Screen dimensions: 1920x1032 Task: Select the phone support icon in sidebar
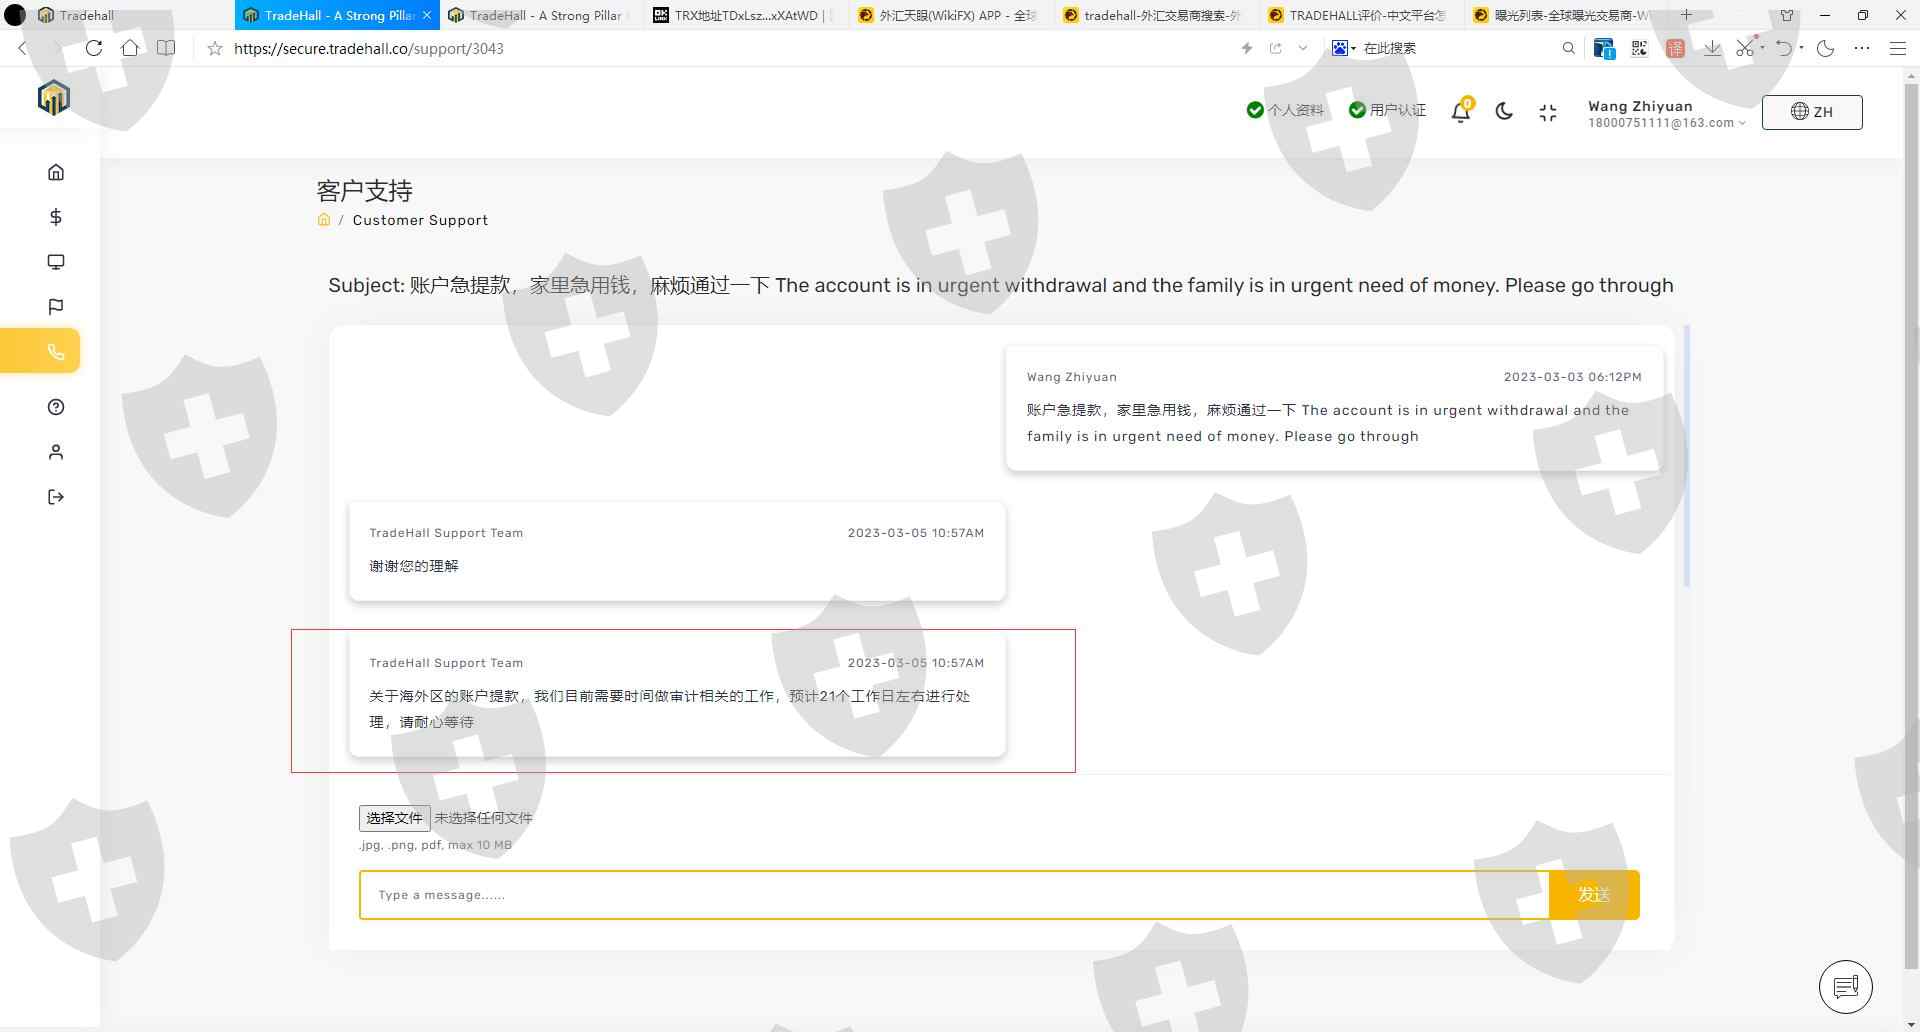pos(56,352)
